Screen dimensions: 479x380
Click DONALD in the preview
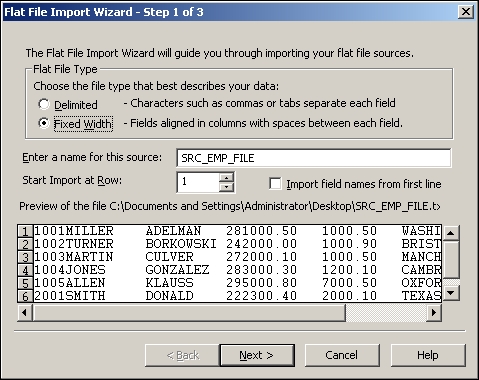pyautogui.click(x=169, y=296)
